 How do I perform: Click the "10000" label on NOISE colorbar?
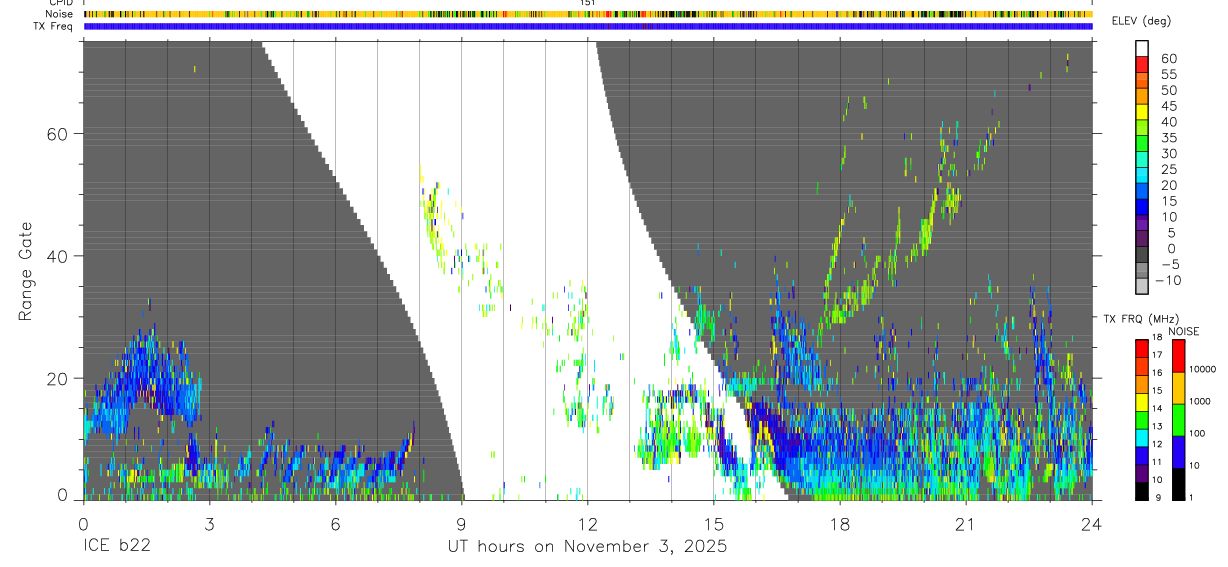pos(1203,369)
